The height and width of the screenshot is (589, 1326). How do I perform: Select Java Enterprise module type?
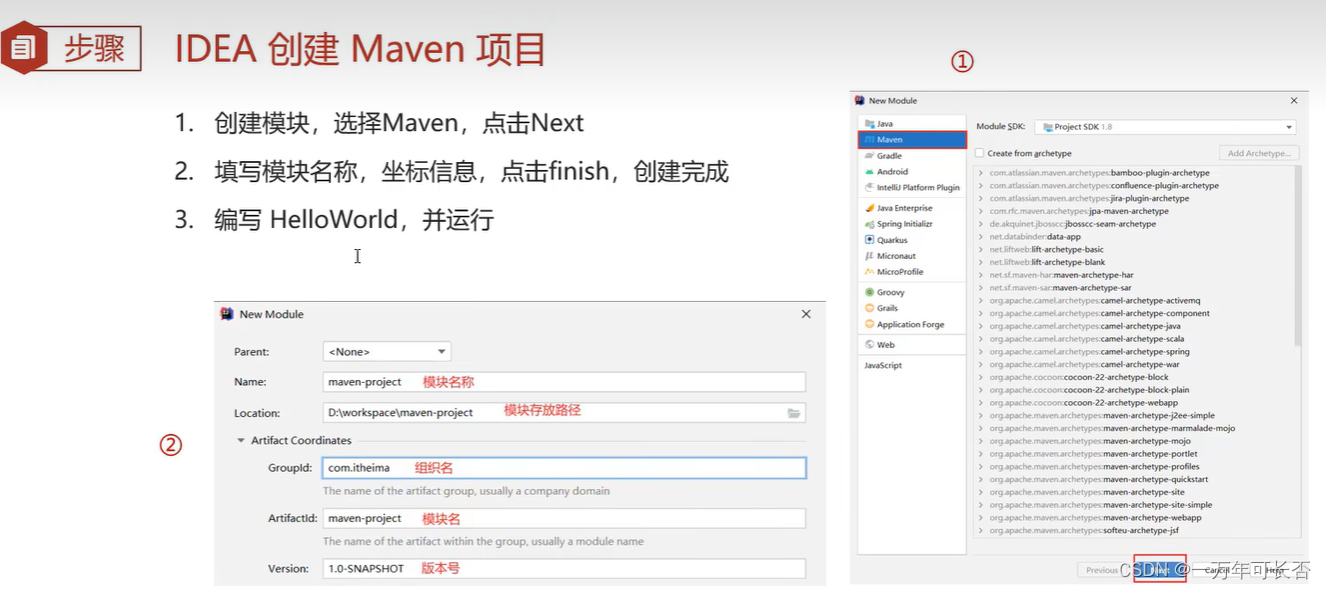click(911, 208)
